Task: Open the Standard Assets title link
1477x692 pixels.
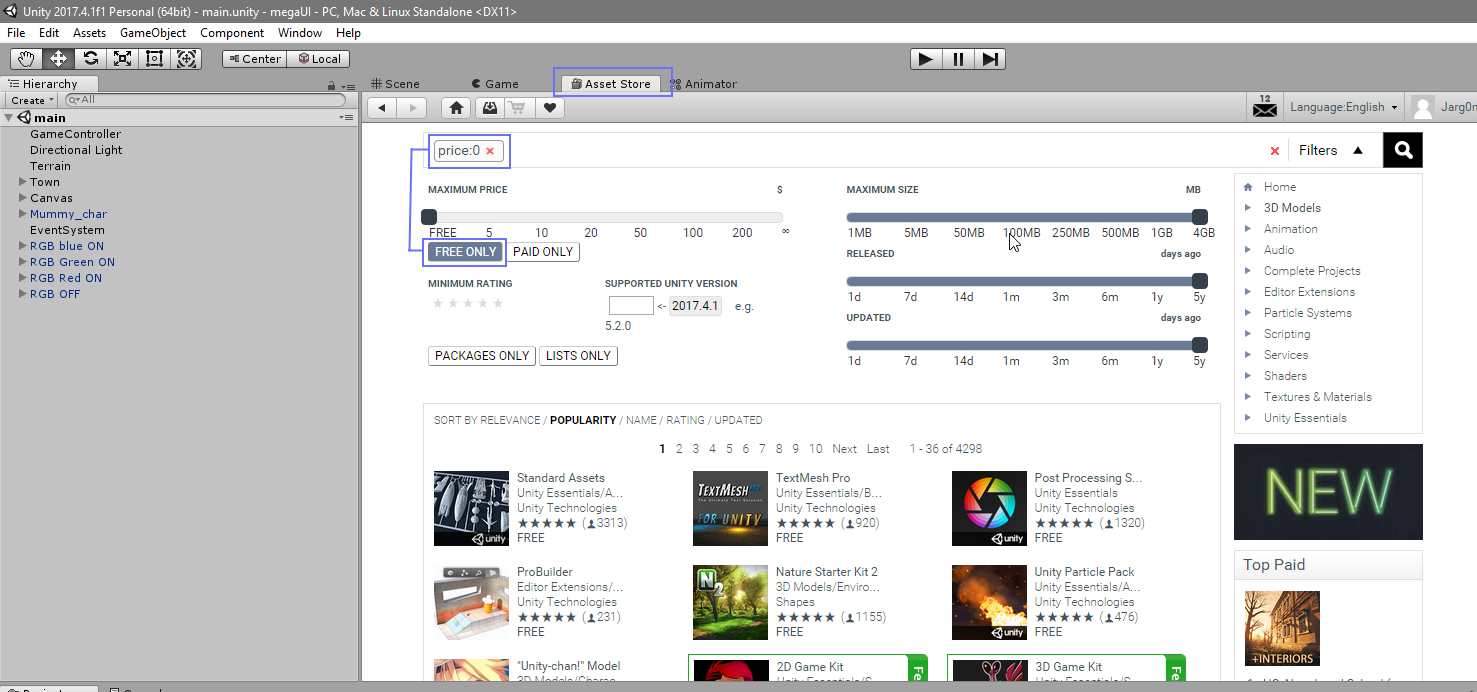Action: (x=561, y=478)
